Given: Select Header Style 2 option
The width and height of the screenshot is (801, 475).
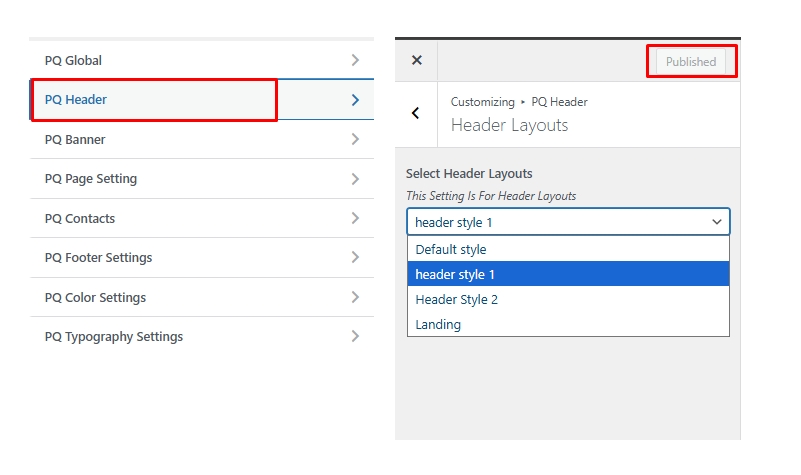Looking at the screenshot, I should tap(456, 299).
